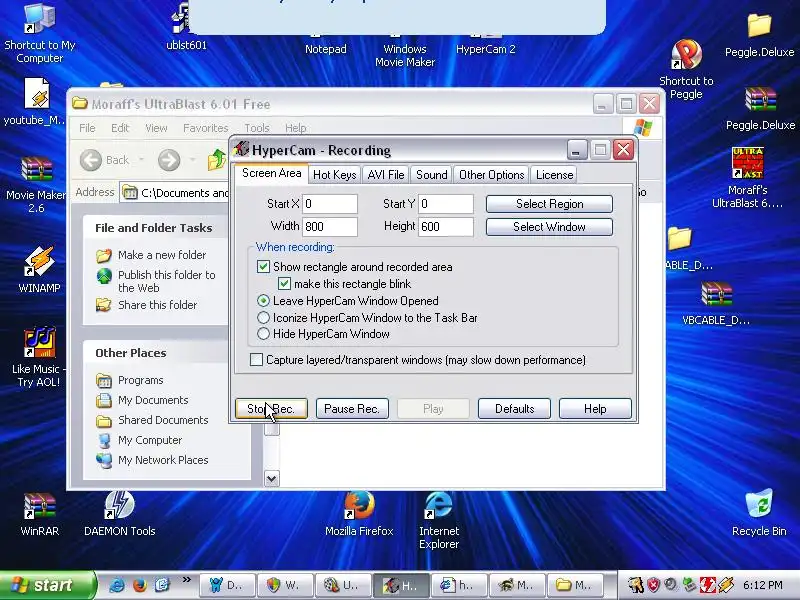Select the Screen Area tab

coord(271,173)
